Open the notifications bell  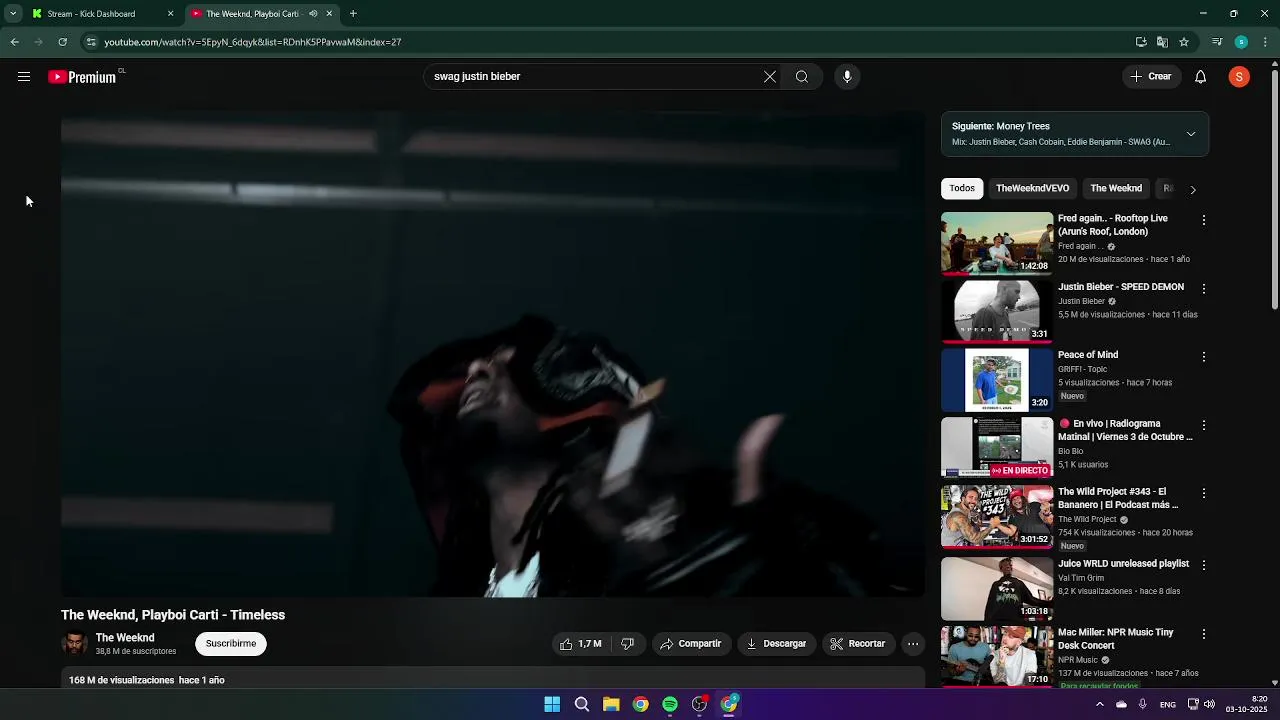point(1201,77)
